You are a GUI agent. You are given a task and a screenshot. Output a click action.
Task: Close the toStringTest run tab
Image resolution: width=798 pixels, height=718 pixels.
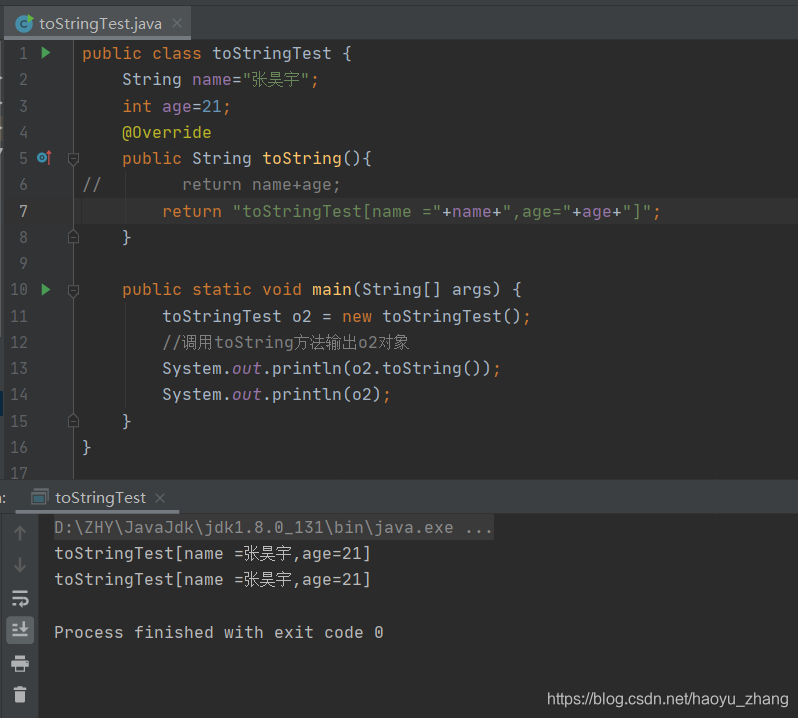point(160,498)
